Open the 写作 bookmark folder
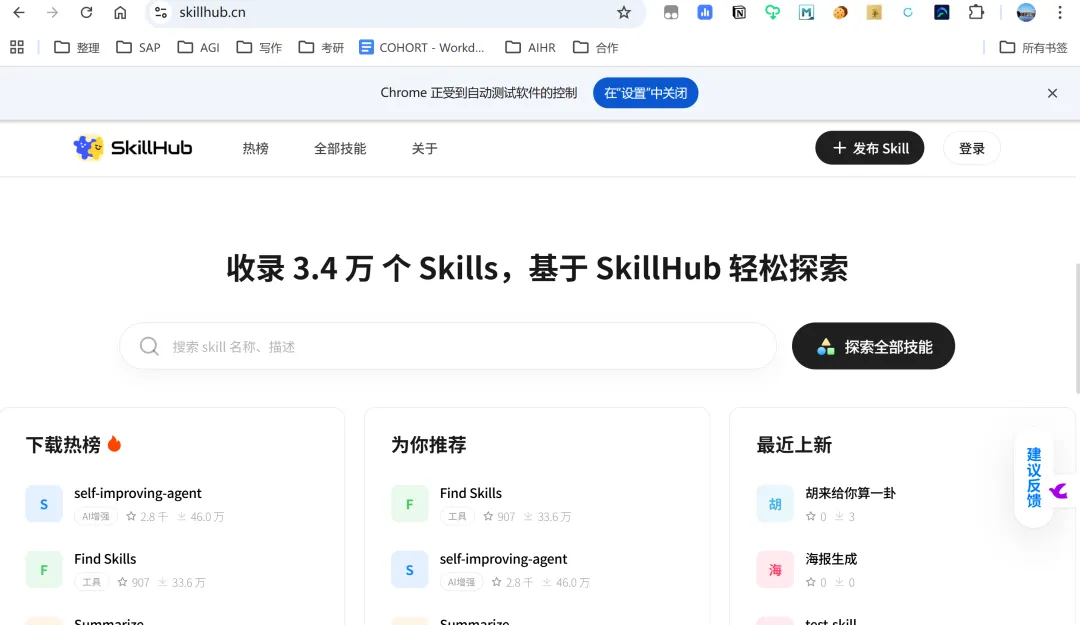 [259, 47]
